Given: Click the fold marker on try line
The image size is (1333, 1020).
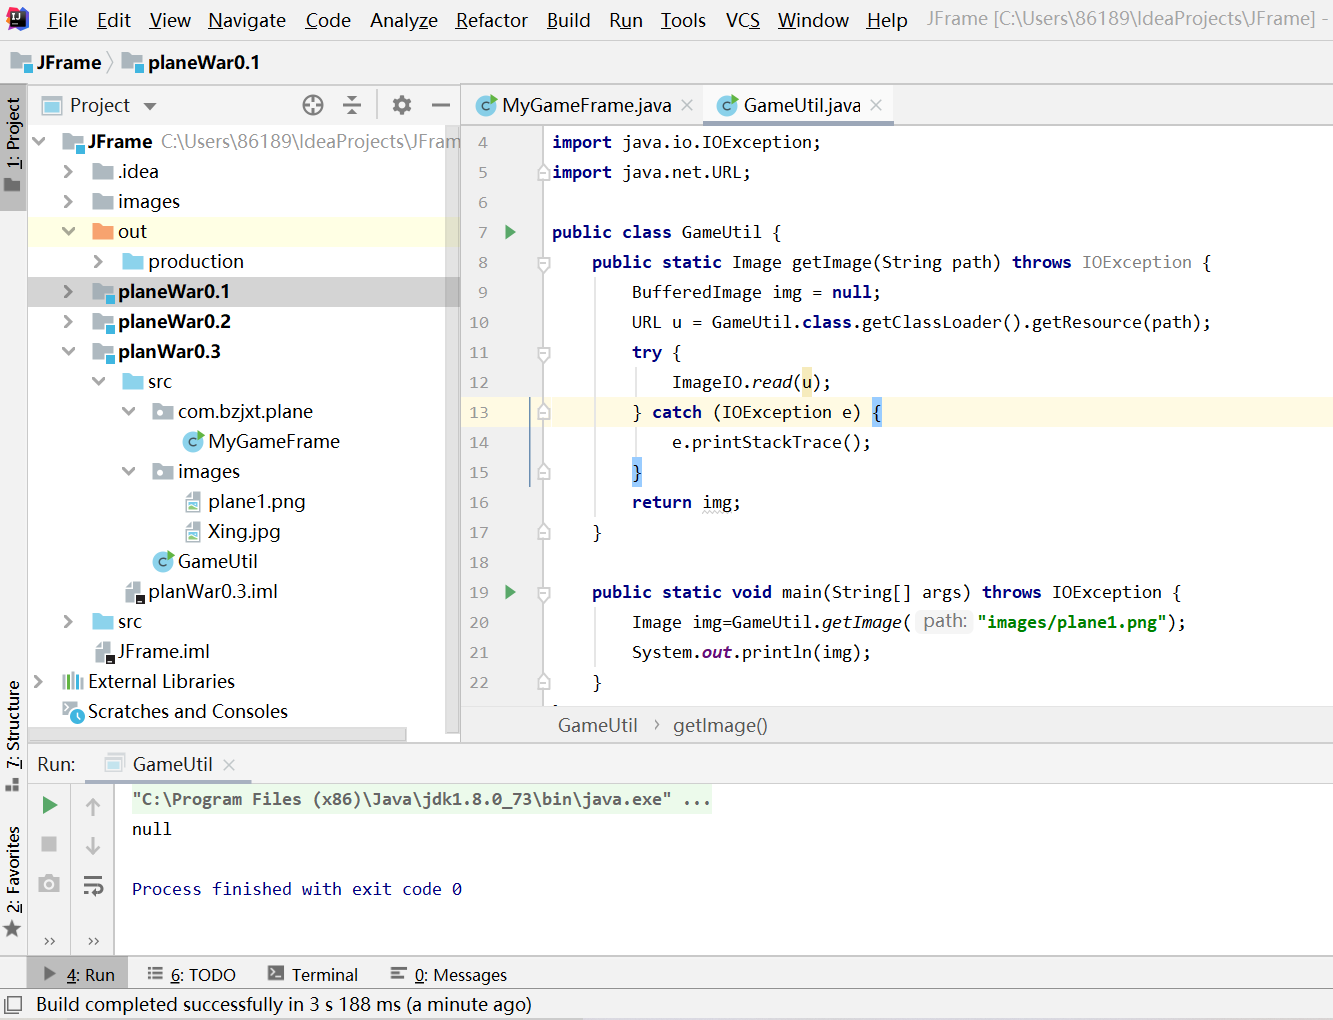Looking at the screenshot, I should coord(544,352).
